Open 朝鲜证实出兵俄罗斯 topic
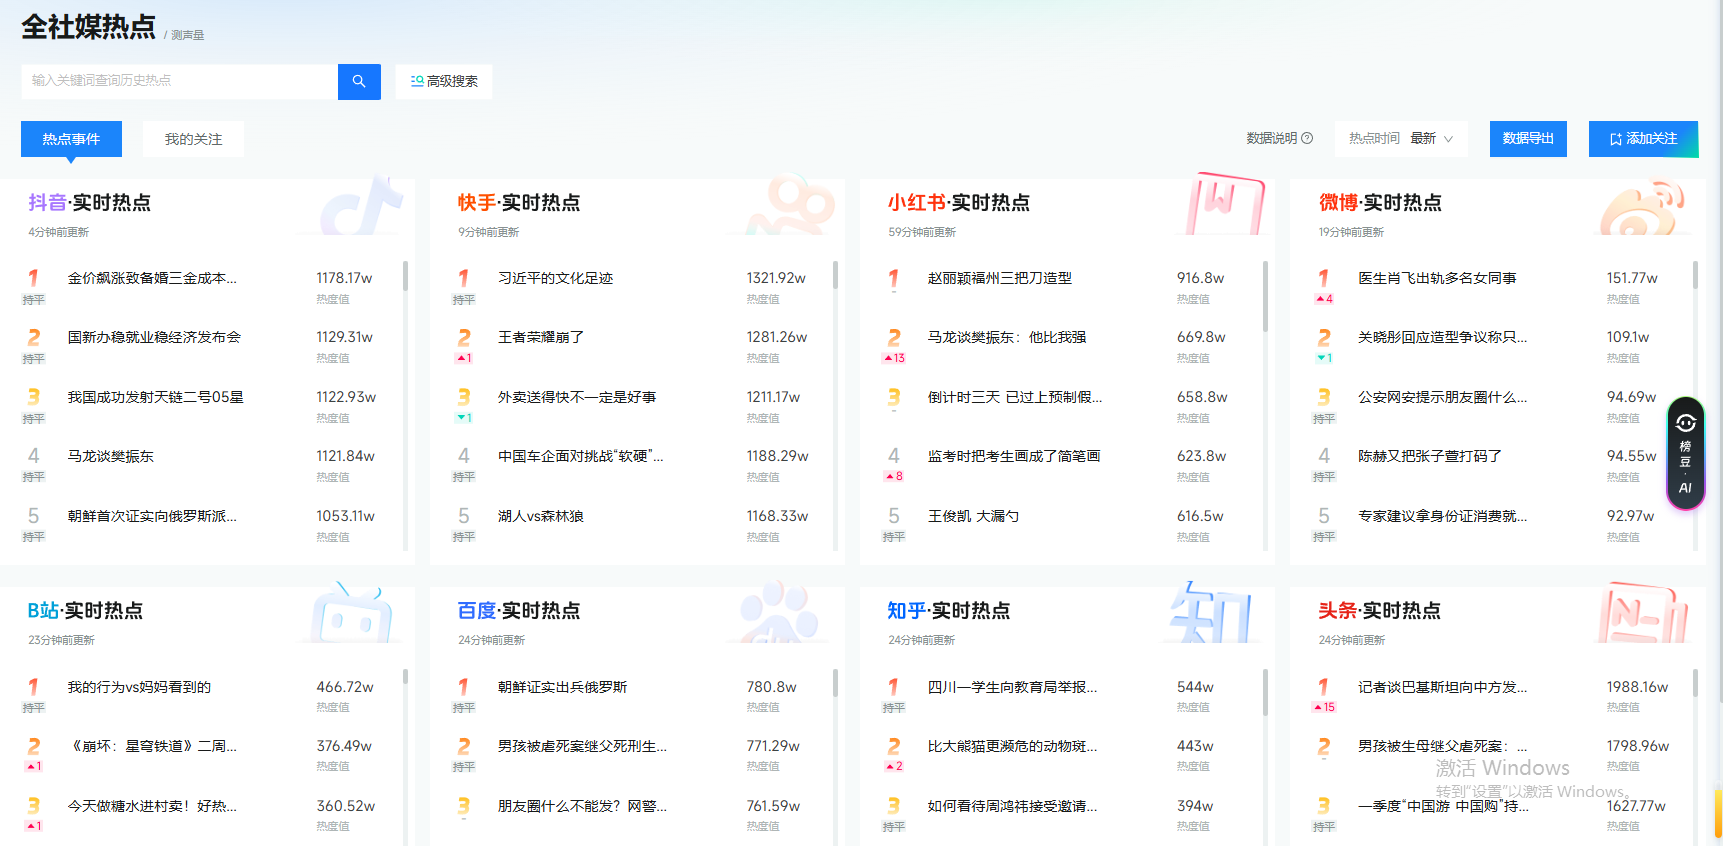Viewport: 1723px width, 846px height. [563, 687]
